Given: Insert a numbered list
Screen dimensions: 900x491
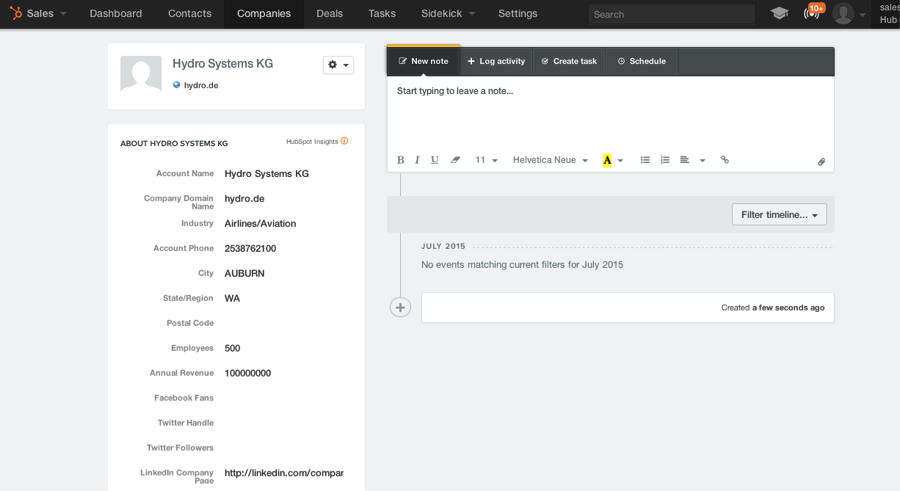Looking at the screenshot, I should pos(665,160).
